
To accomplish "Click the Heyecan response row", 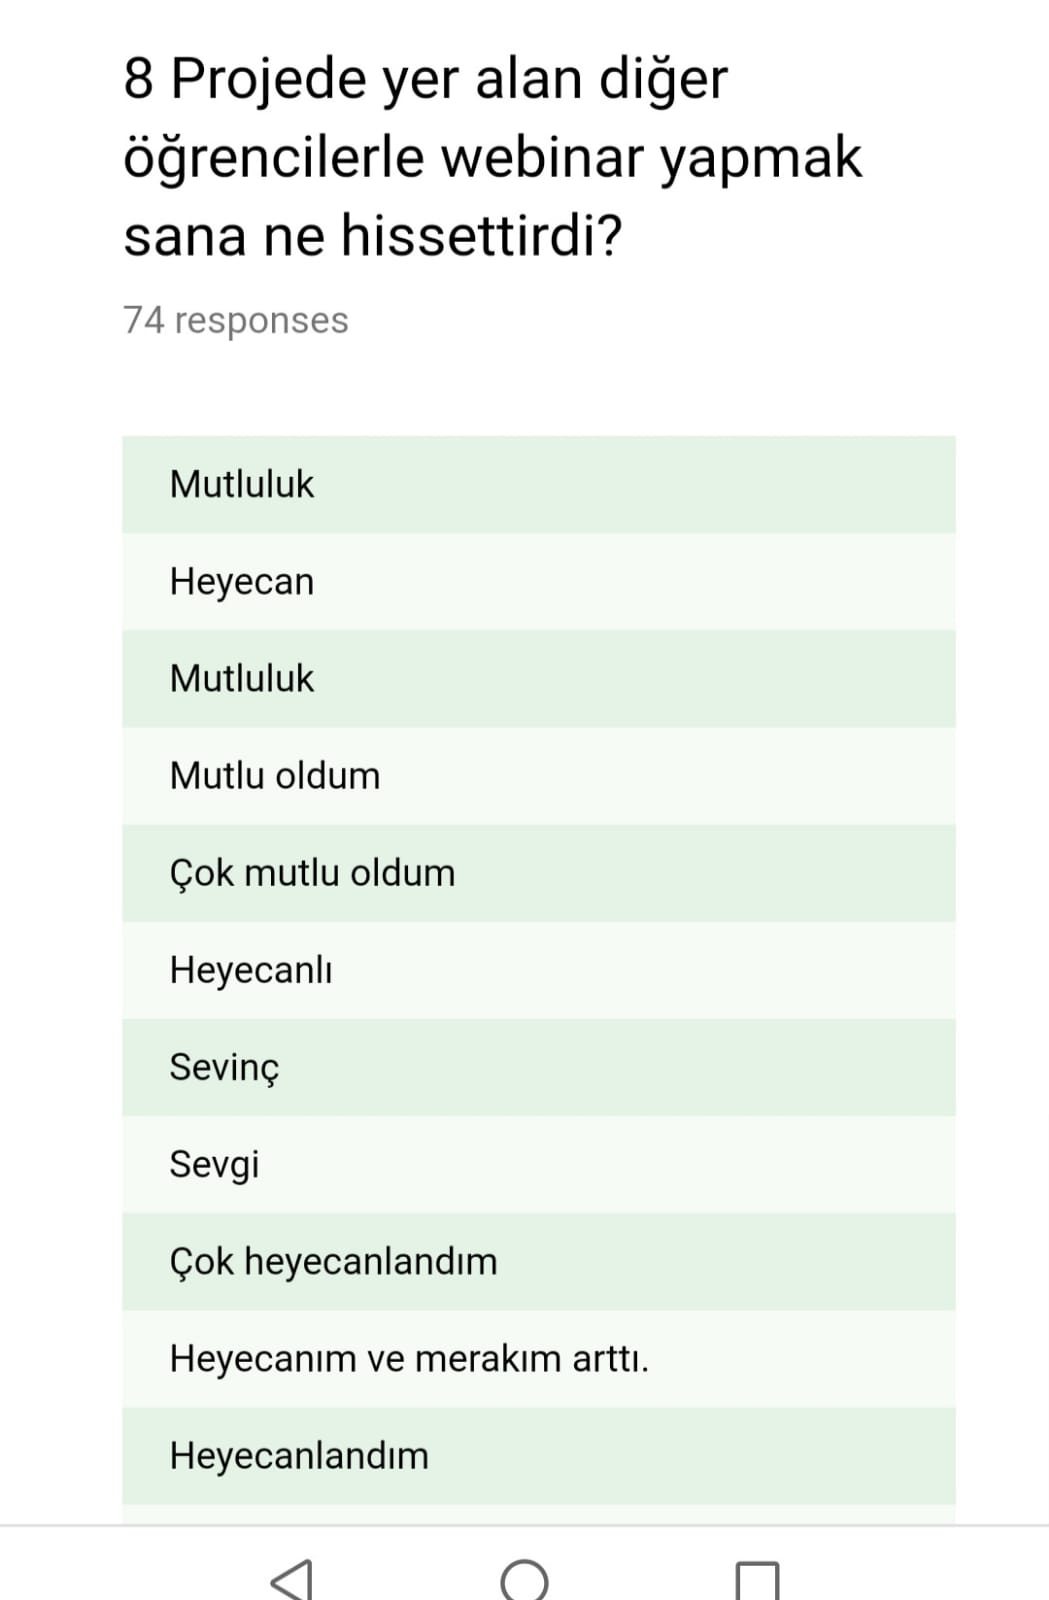I will 538,581.
